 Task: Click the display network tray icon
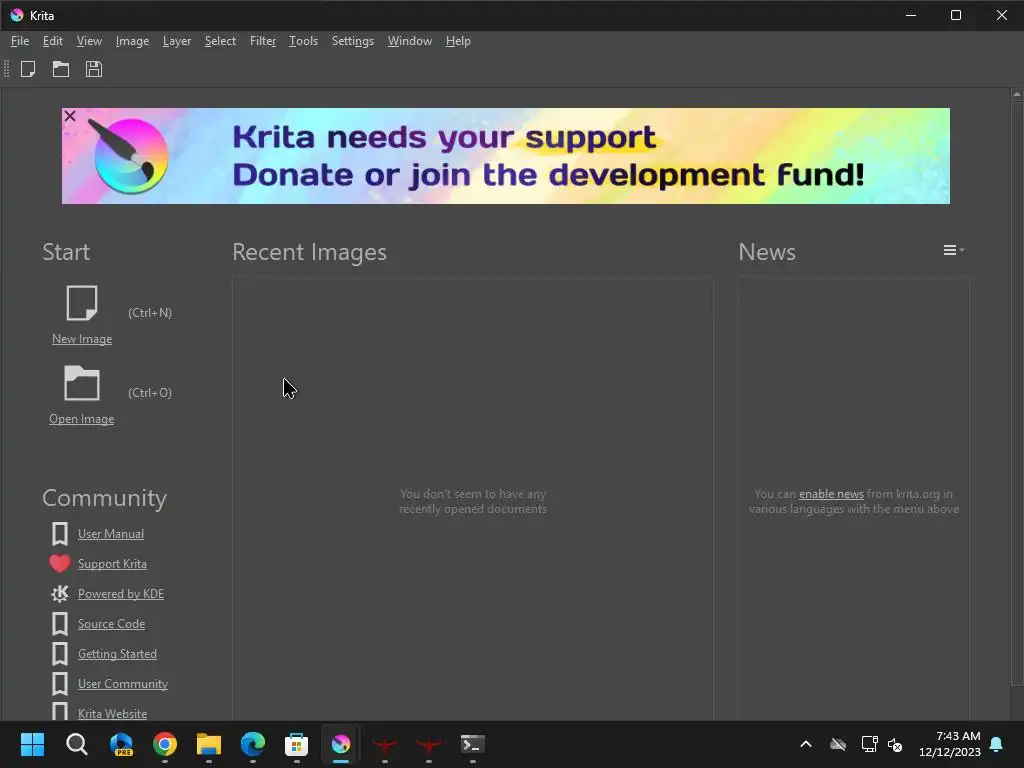[x=869, y=744]
